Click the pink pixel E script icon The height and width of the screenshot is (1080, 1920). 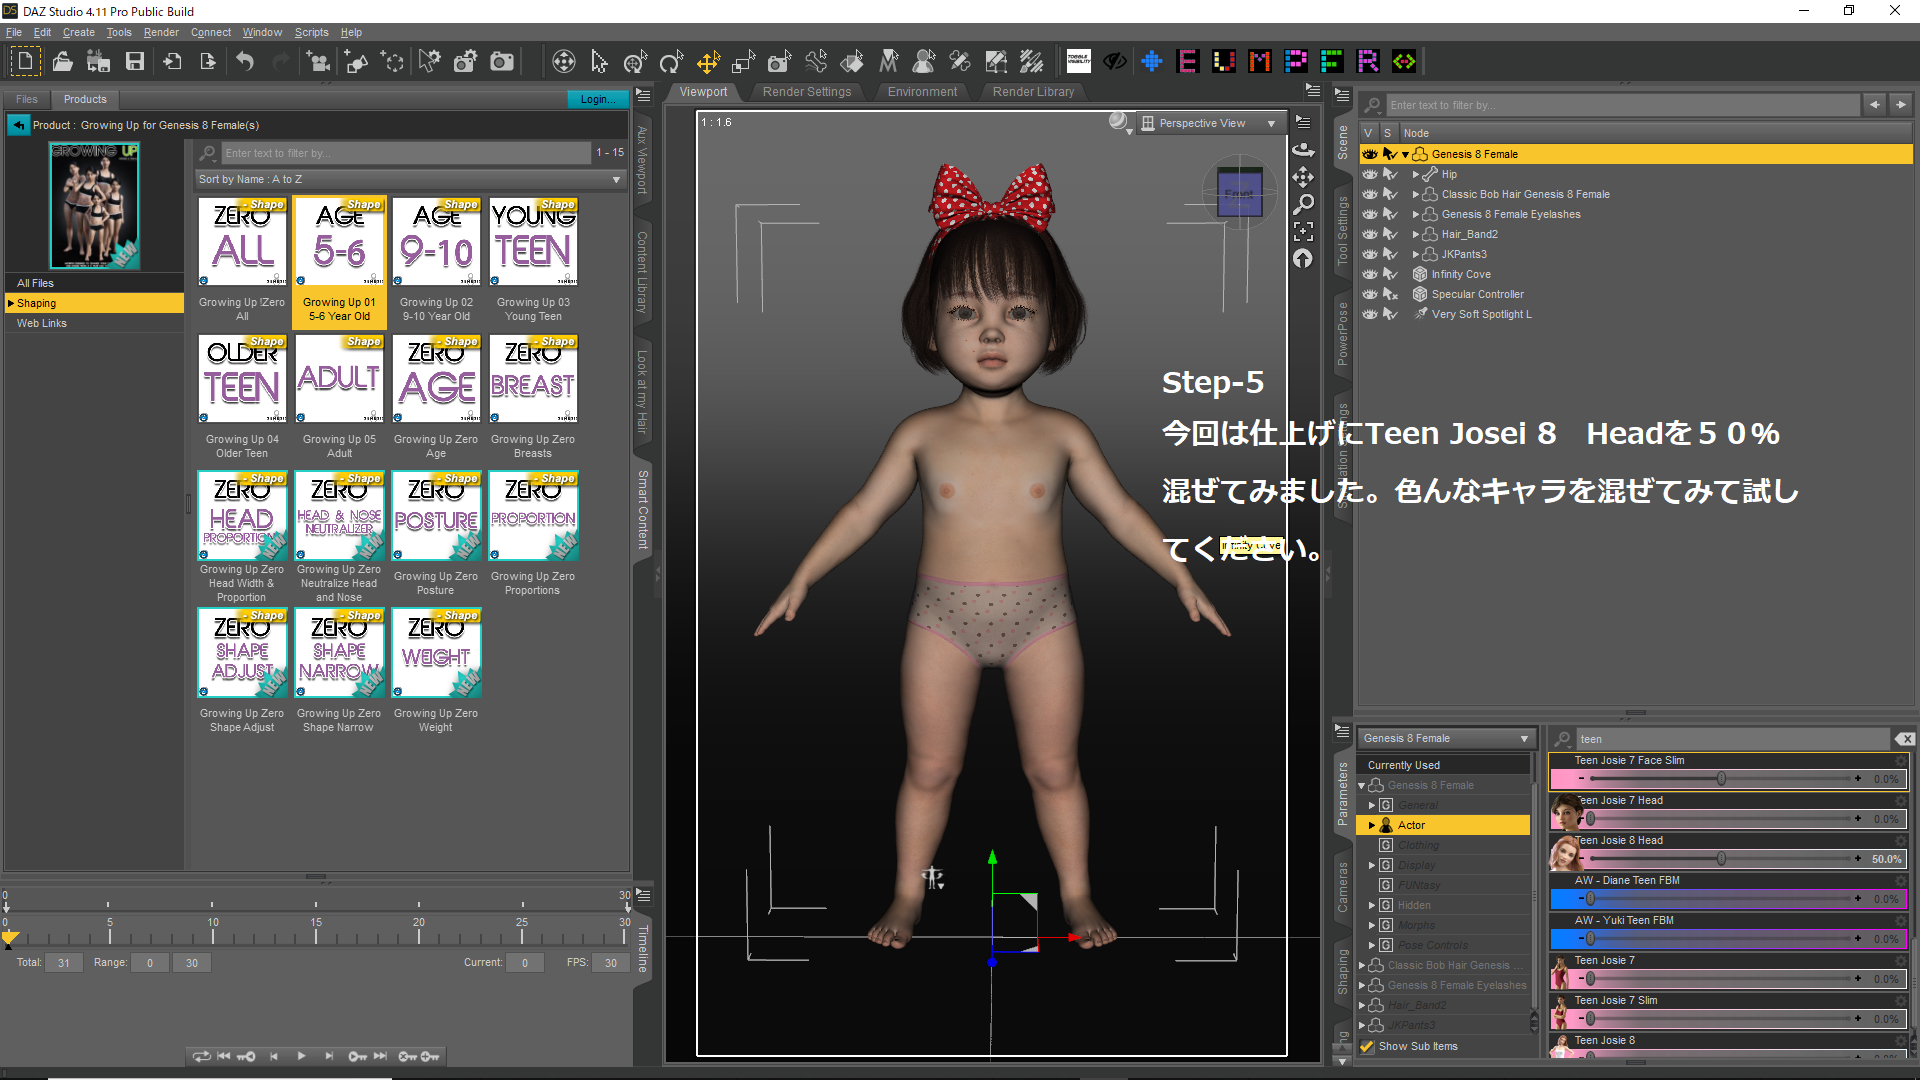(x=1188, y=62)
